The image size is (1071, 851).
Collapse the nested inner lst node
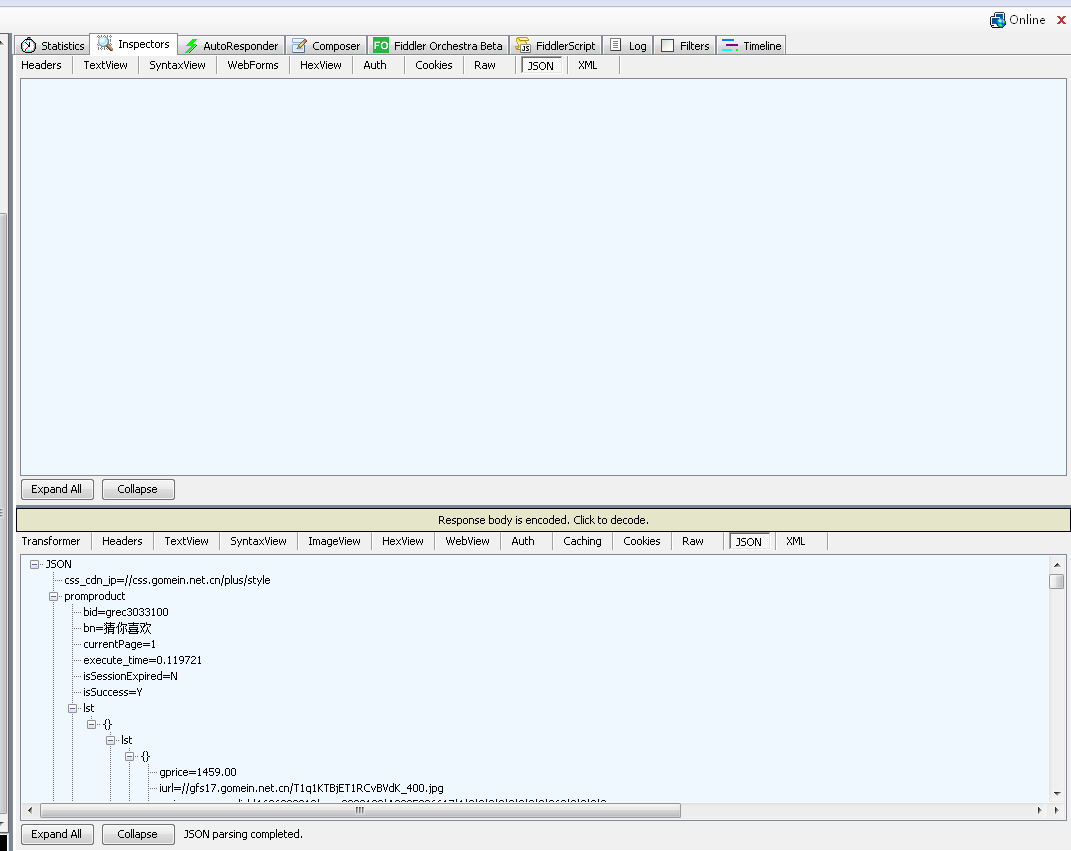(x=111, y=740)
